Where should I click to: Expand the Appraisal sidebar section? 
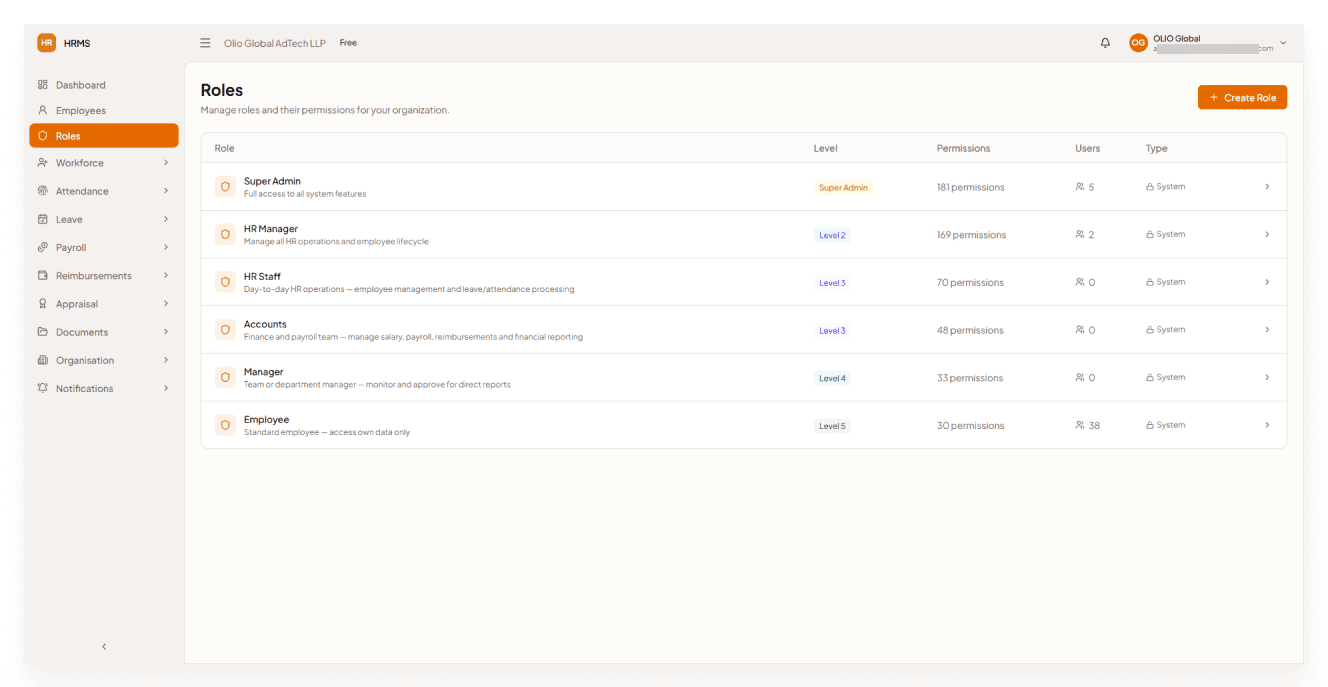pyautogui.click(x=104, y=304)
